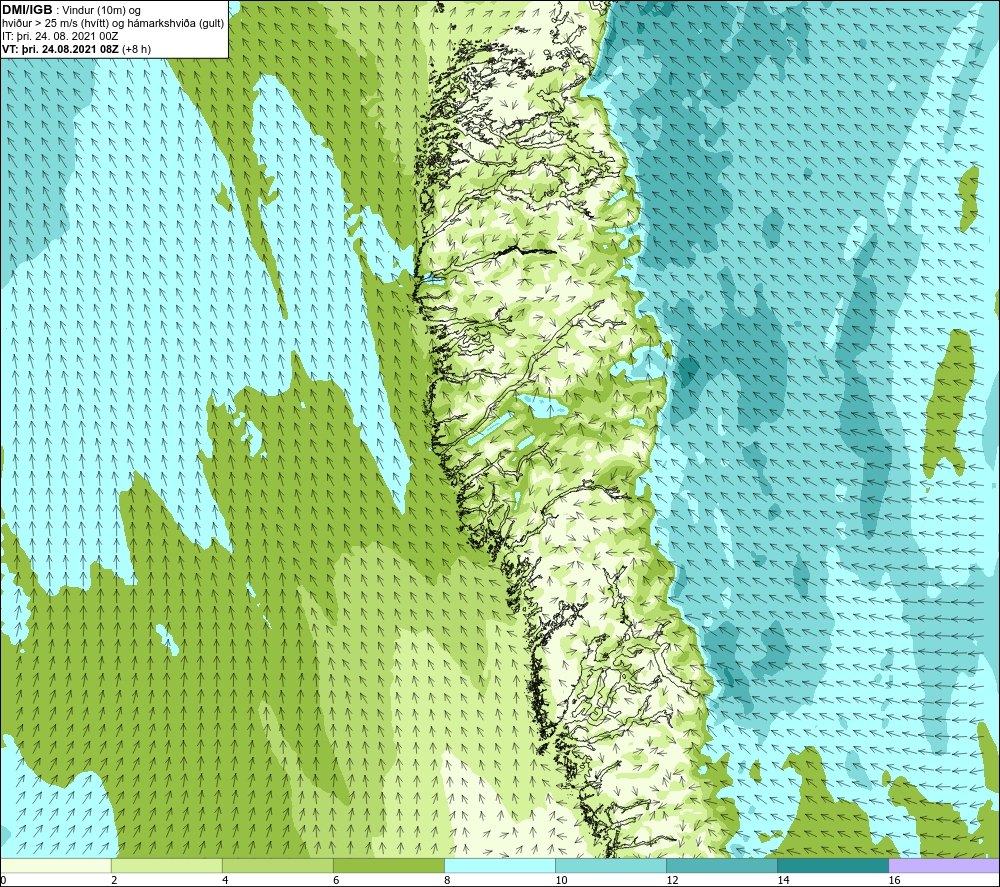Click the 'IT: þri. 24. 08. 2021 00Z' line
This screenshot has width=1000, height=887.
[60, 36]
